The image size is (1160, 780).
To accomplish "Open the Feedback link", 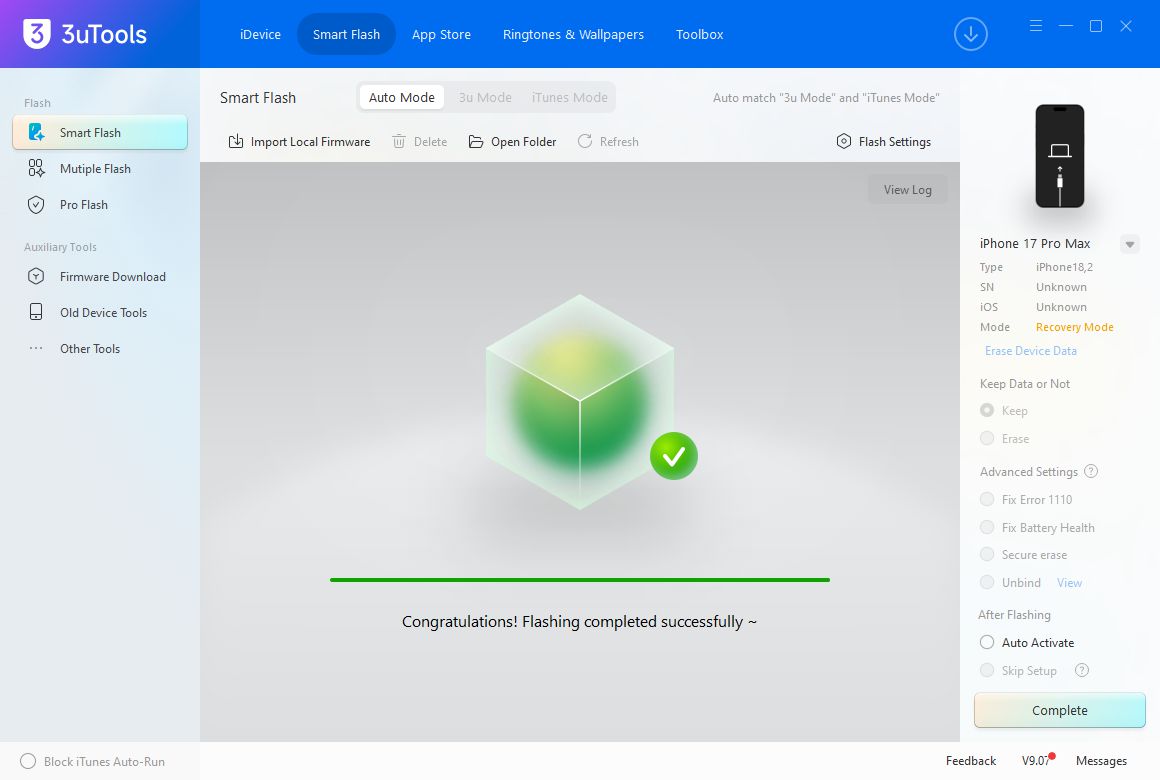I will [971, 761].
